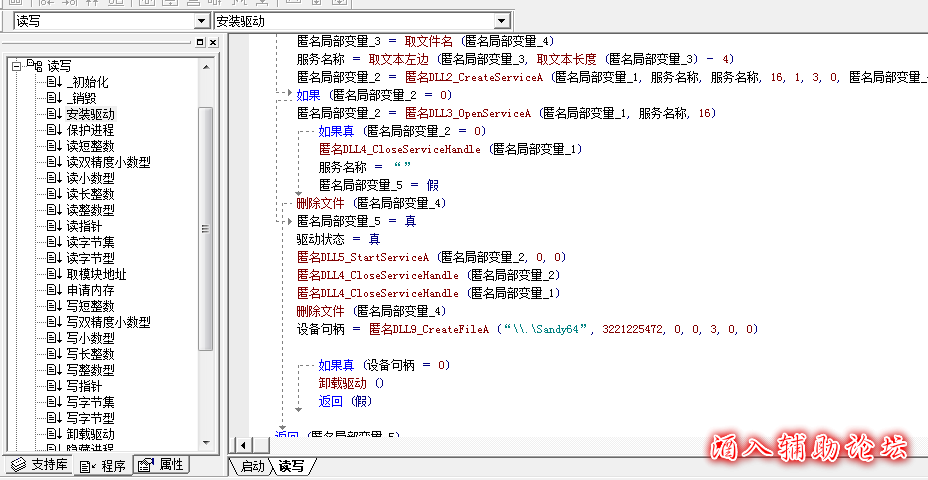Click the line 服务名称 = “”

(365, 167)
